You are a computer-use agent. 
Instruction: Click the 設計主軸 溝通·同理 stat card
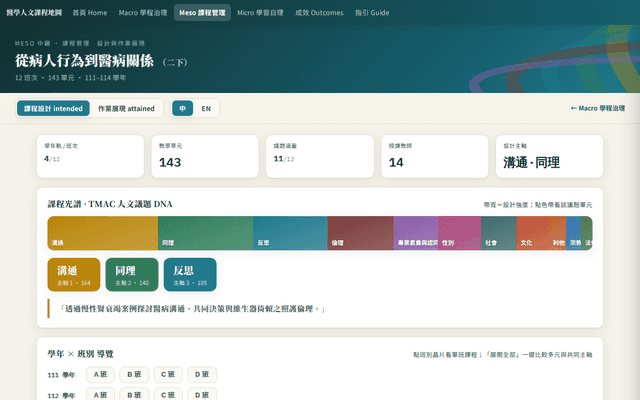549,157
